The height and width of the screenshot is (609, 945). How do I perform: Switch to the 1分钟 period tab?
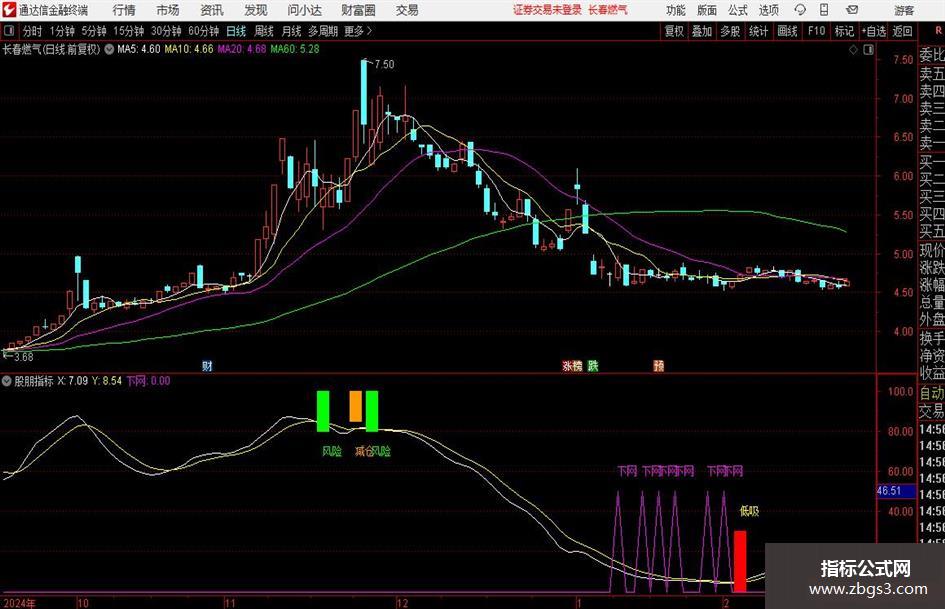(x=61, y=31)
